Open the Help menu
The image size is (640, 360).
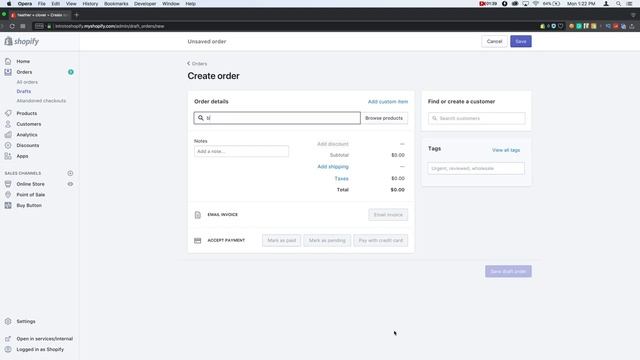click(190, 4)
